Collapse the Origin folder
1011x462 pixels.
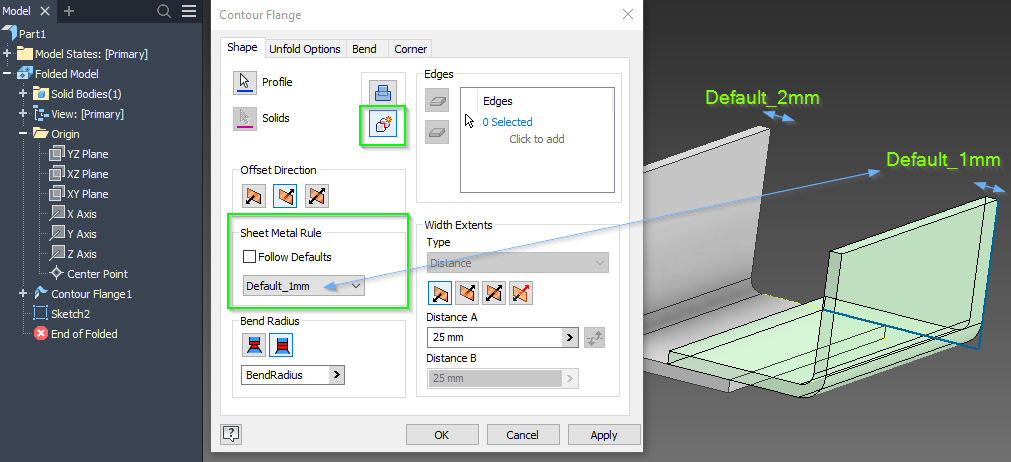point(23,134)
